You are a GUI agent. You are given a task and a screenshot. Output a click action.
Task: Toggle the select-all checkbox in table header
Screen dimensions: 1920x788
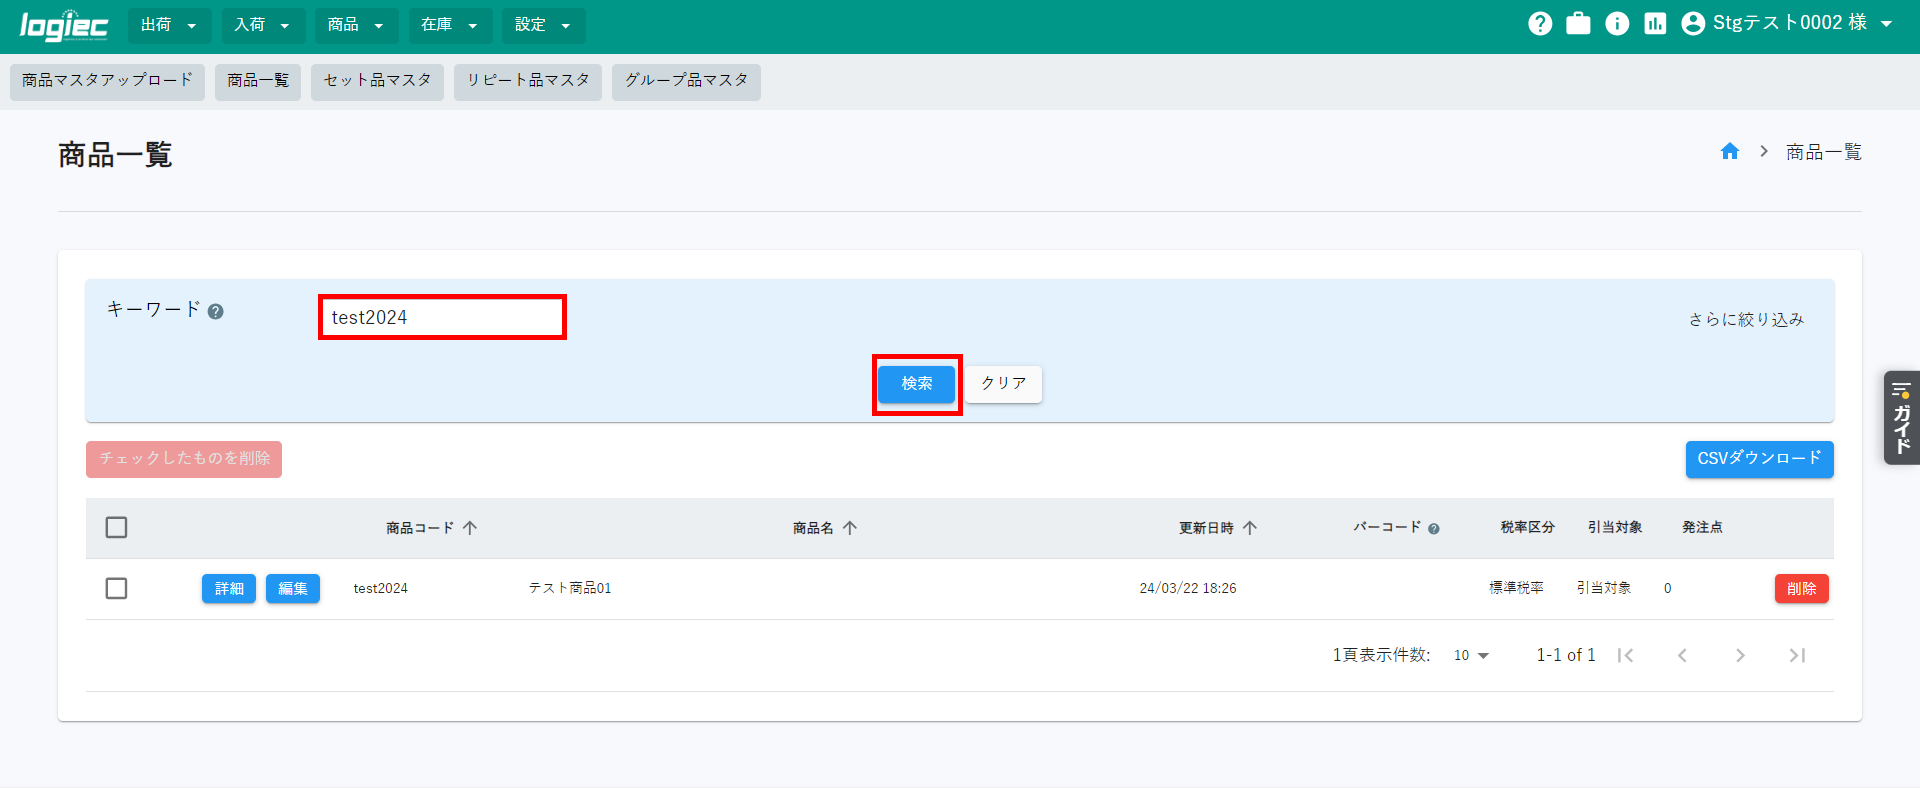[117, 527]
